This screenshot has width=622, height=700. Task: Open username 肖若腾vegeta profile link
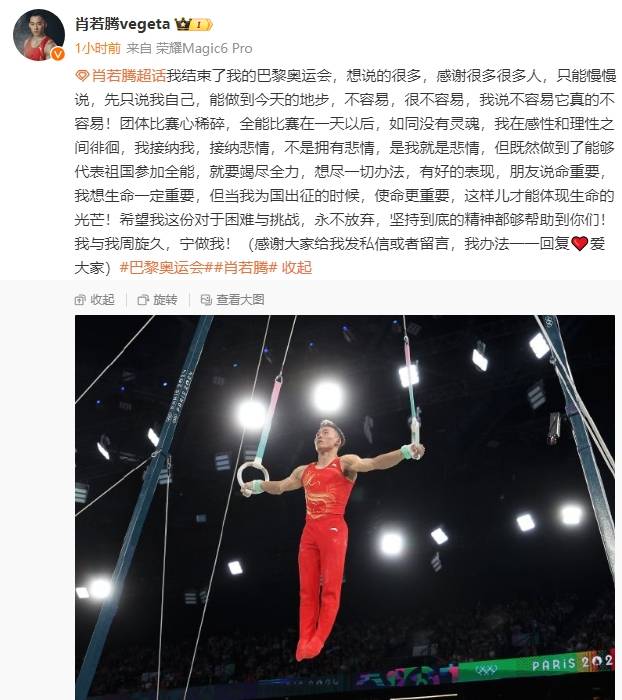[x=122, y=24]
